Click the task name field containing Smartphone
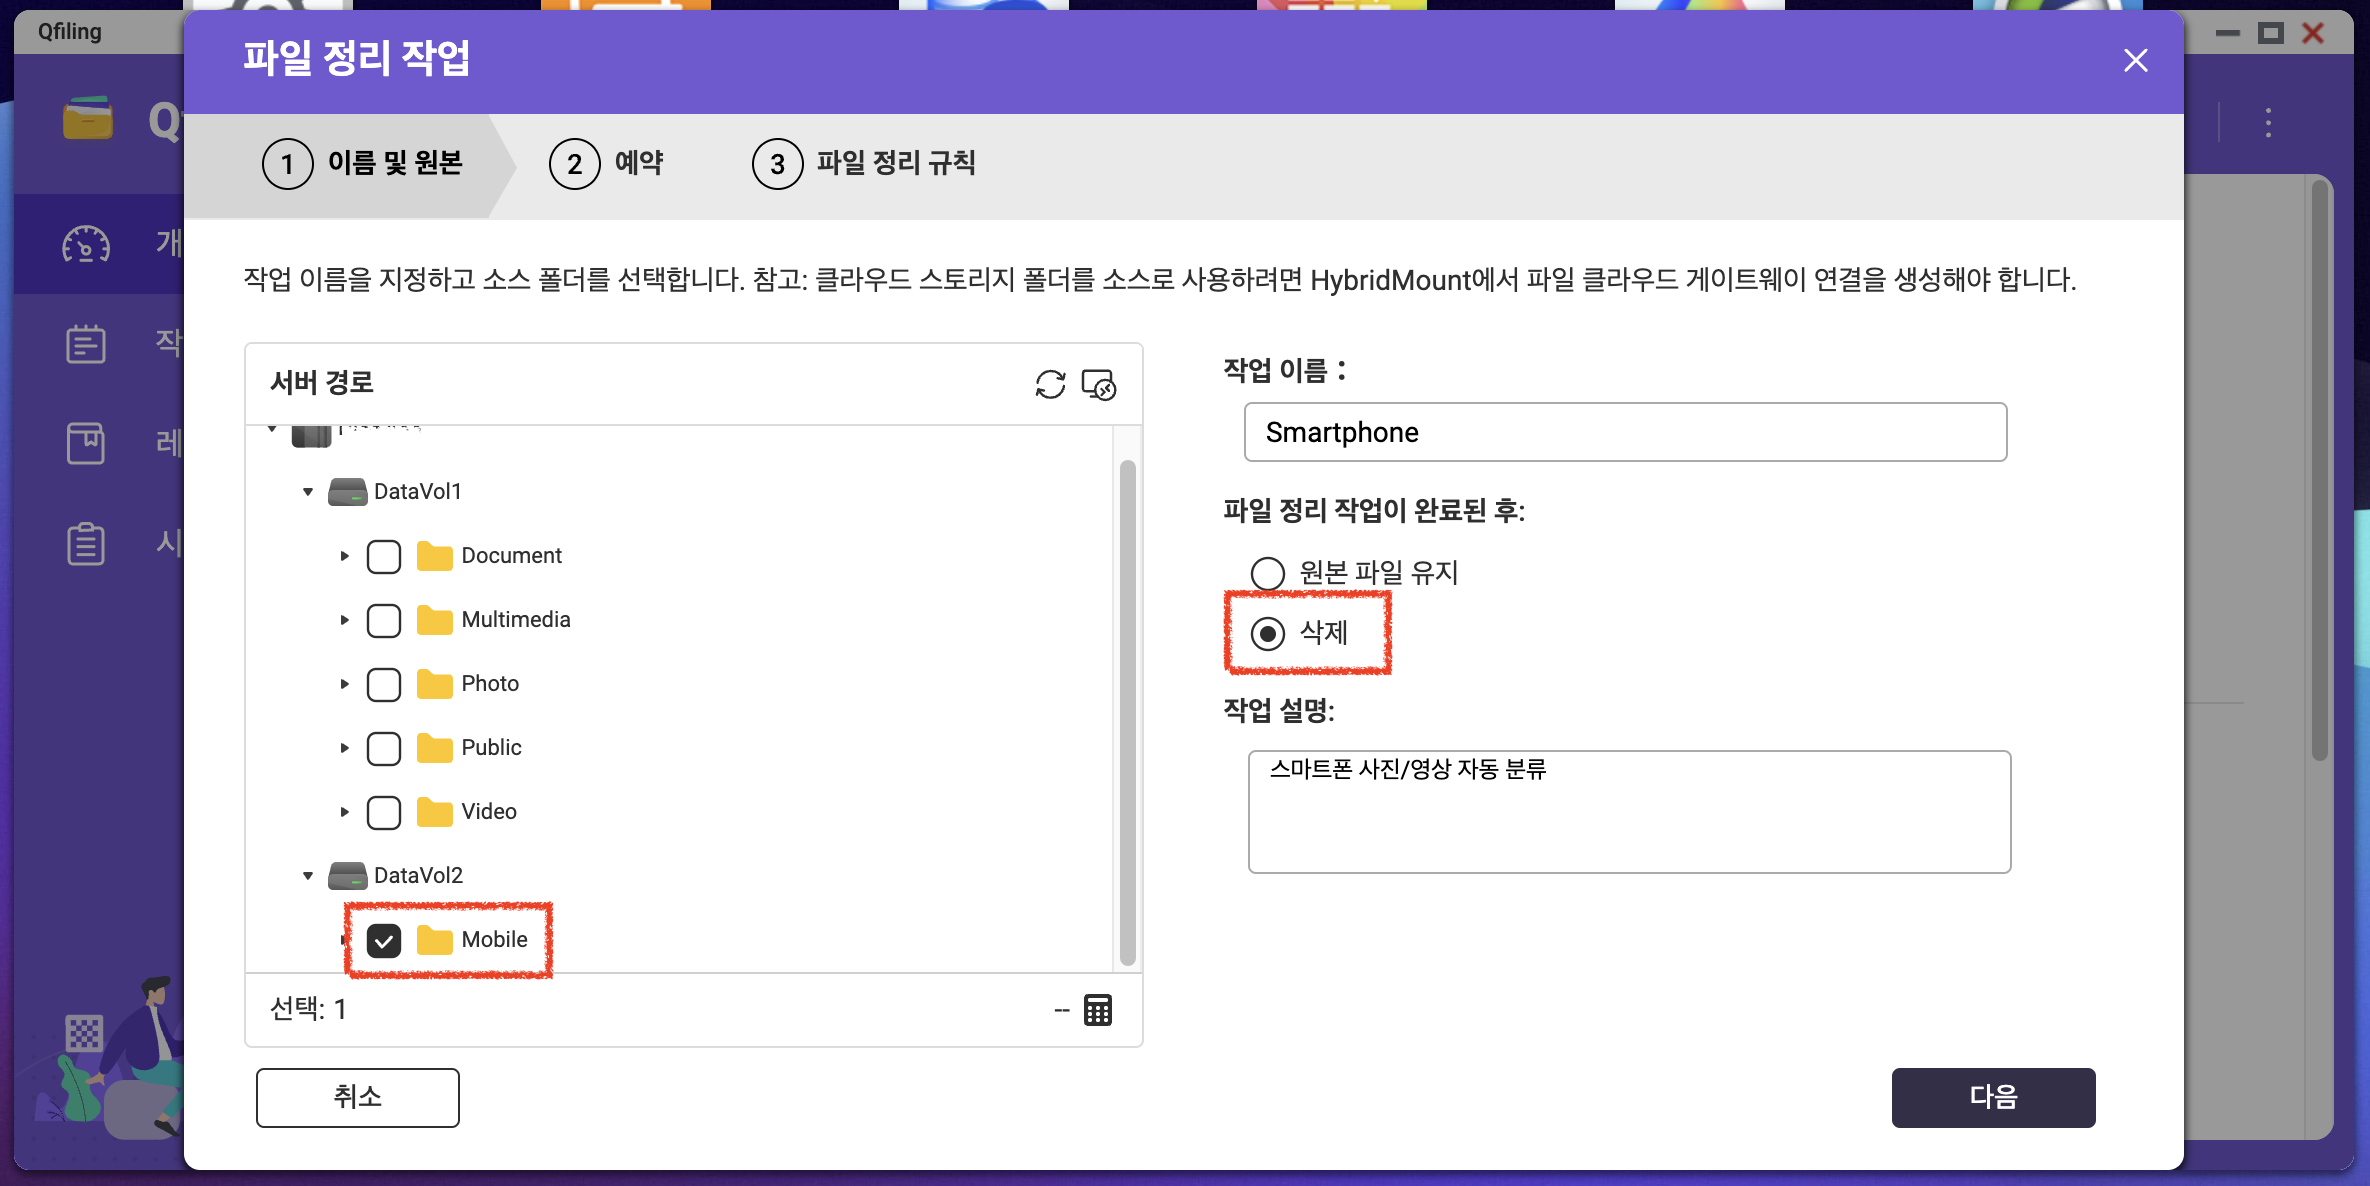The image size is (2370, 1186). [1626, 432]
